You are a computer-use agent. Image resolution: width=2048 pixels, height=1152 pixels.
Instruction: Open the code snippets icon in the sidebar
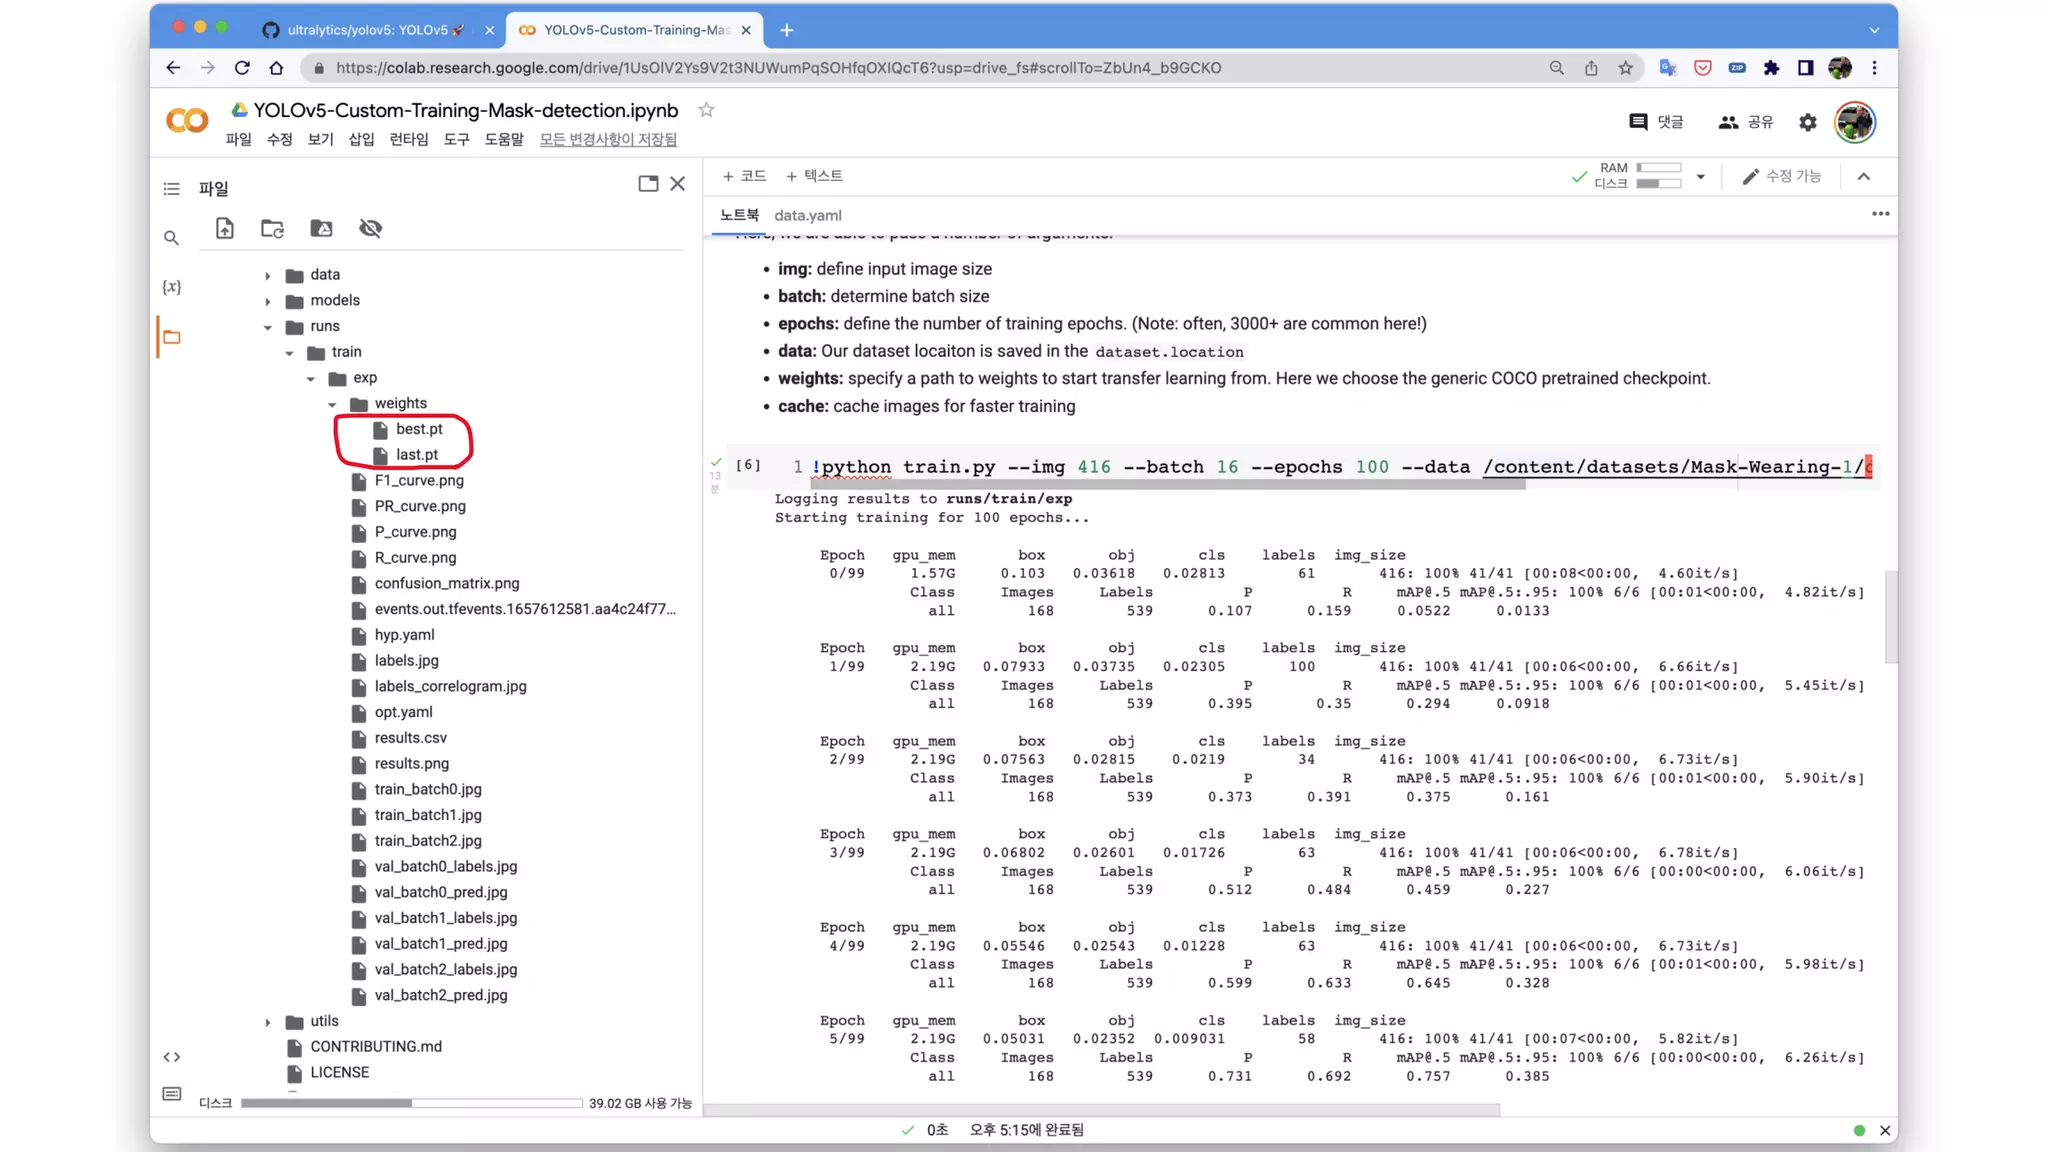coord(171,1057)
